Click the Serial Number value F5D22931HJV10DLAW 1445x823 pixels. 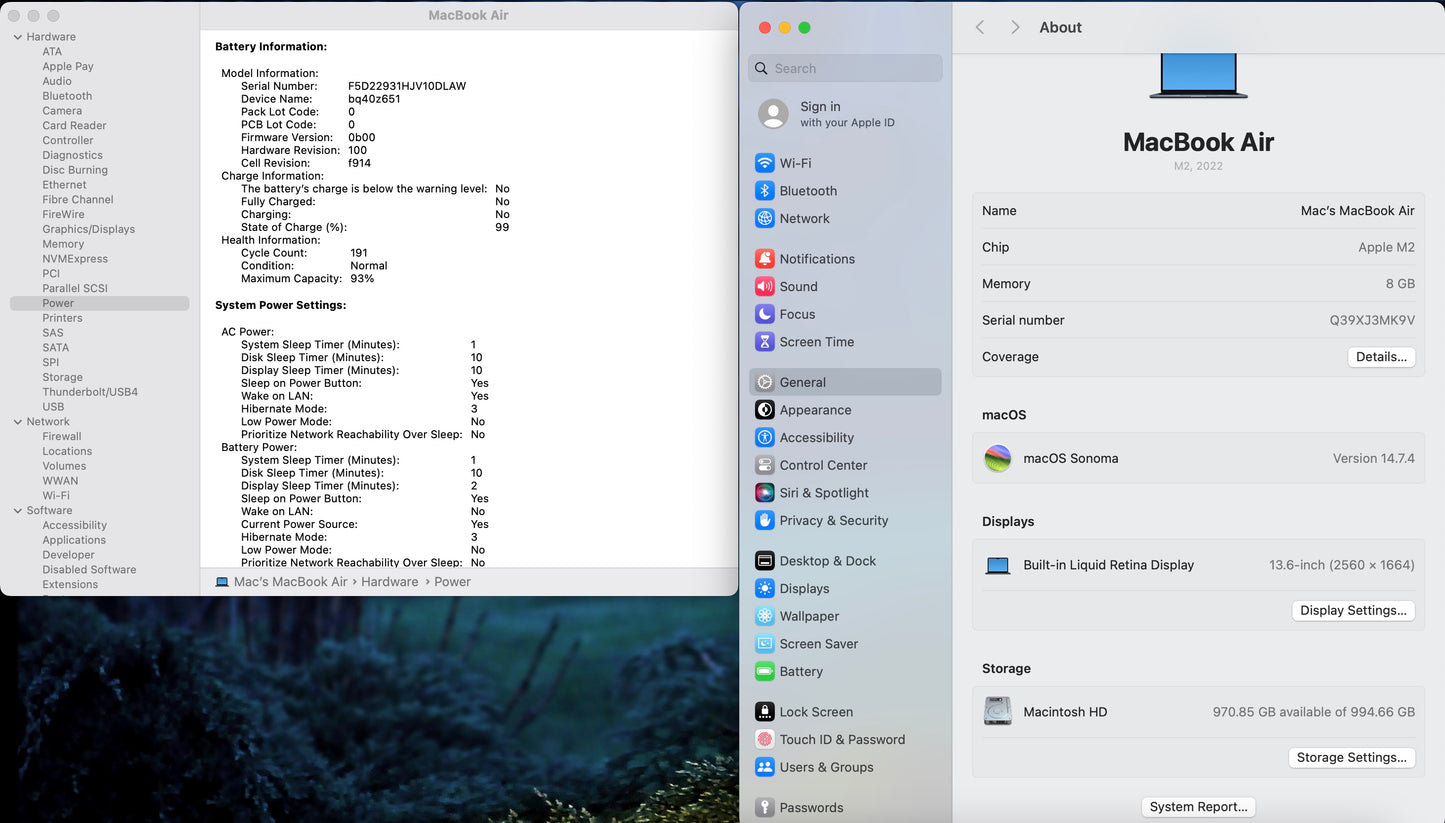(407, 86)
